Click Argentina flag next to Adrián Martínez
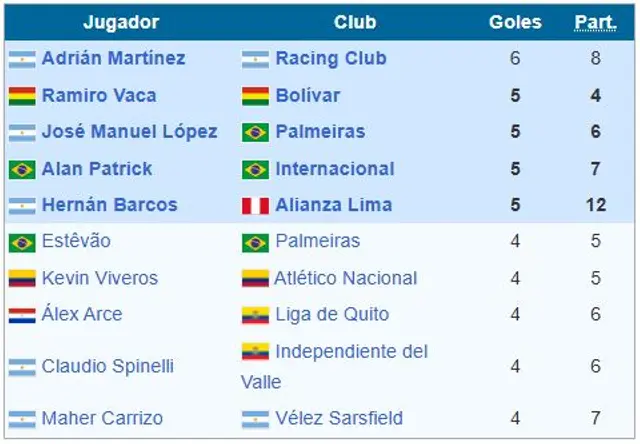Viewport: 640px width, 444px height. tap(22, 59)
